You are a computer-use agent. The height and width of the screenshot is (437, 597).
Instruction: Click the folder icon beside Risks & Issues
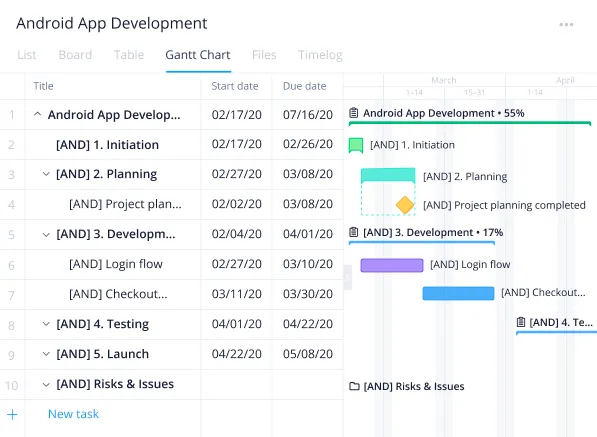[354, 386]
